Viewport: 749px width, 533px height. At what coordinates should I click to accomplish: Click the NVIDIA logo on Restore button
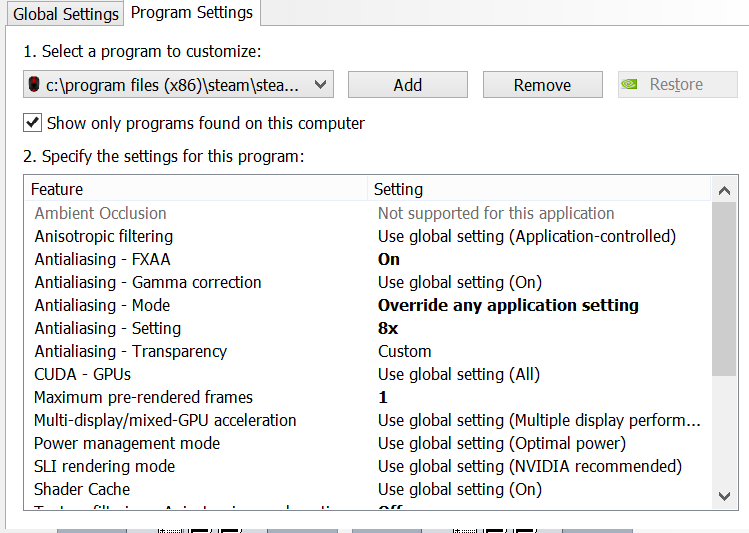[629, 85]
